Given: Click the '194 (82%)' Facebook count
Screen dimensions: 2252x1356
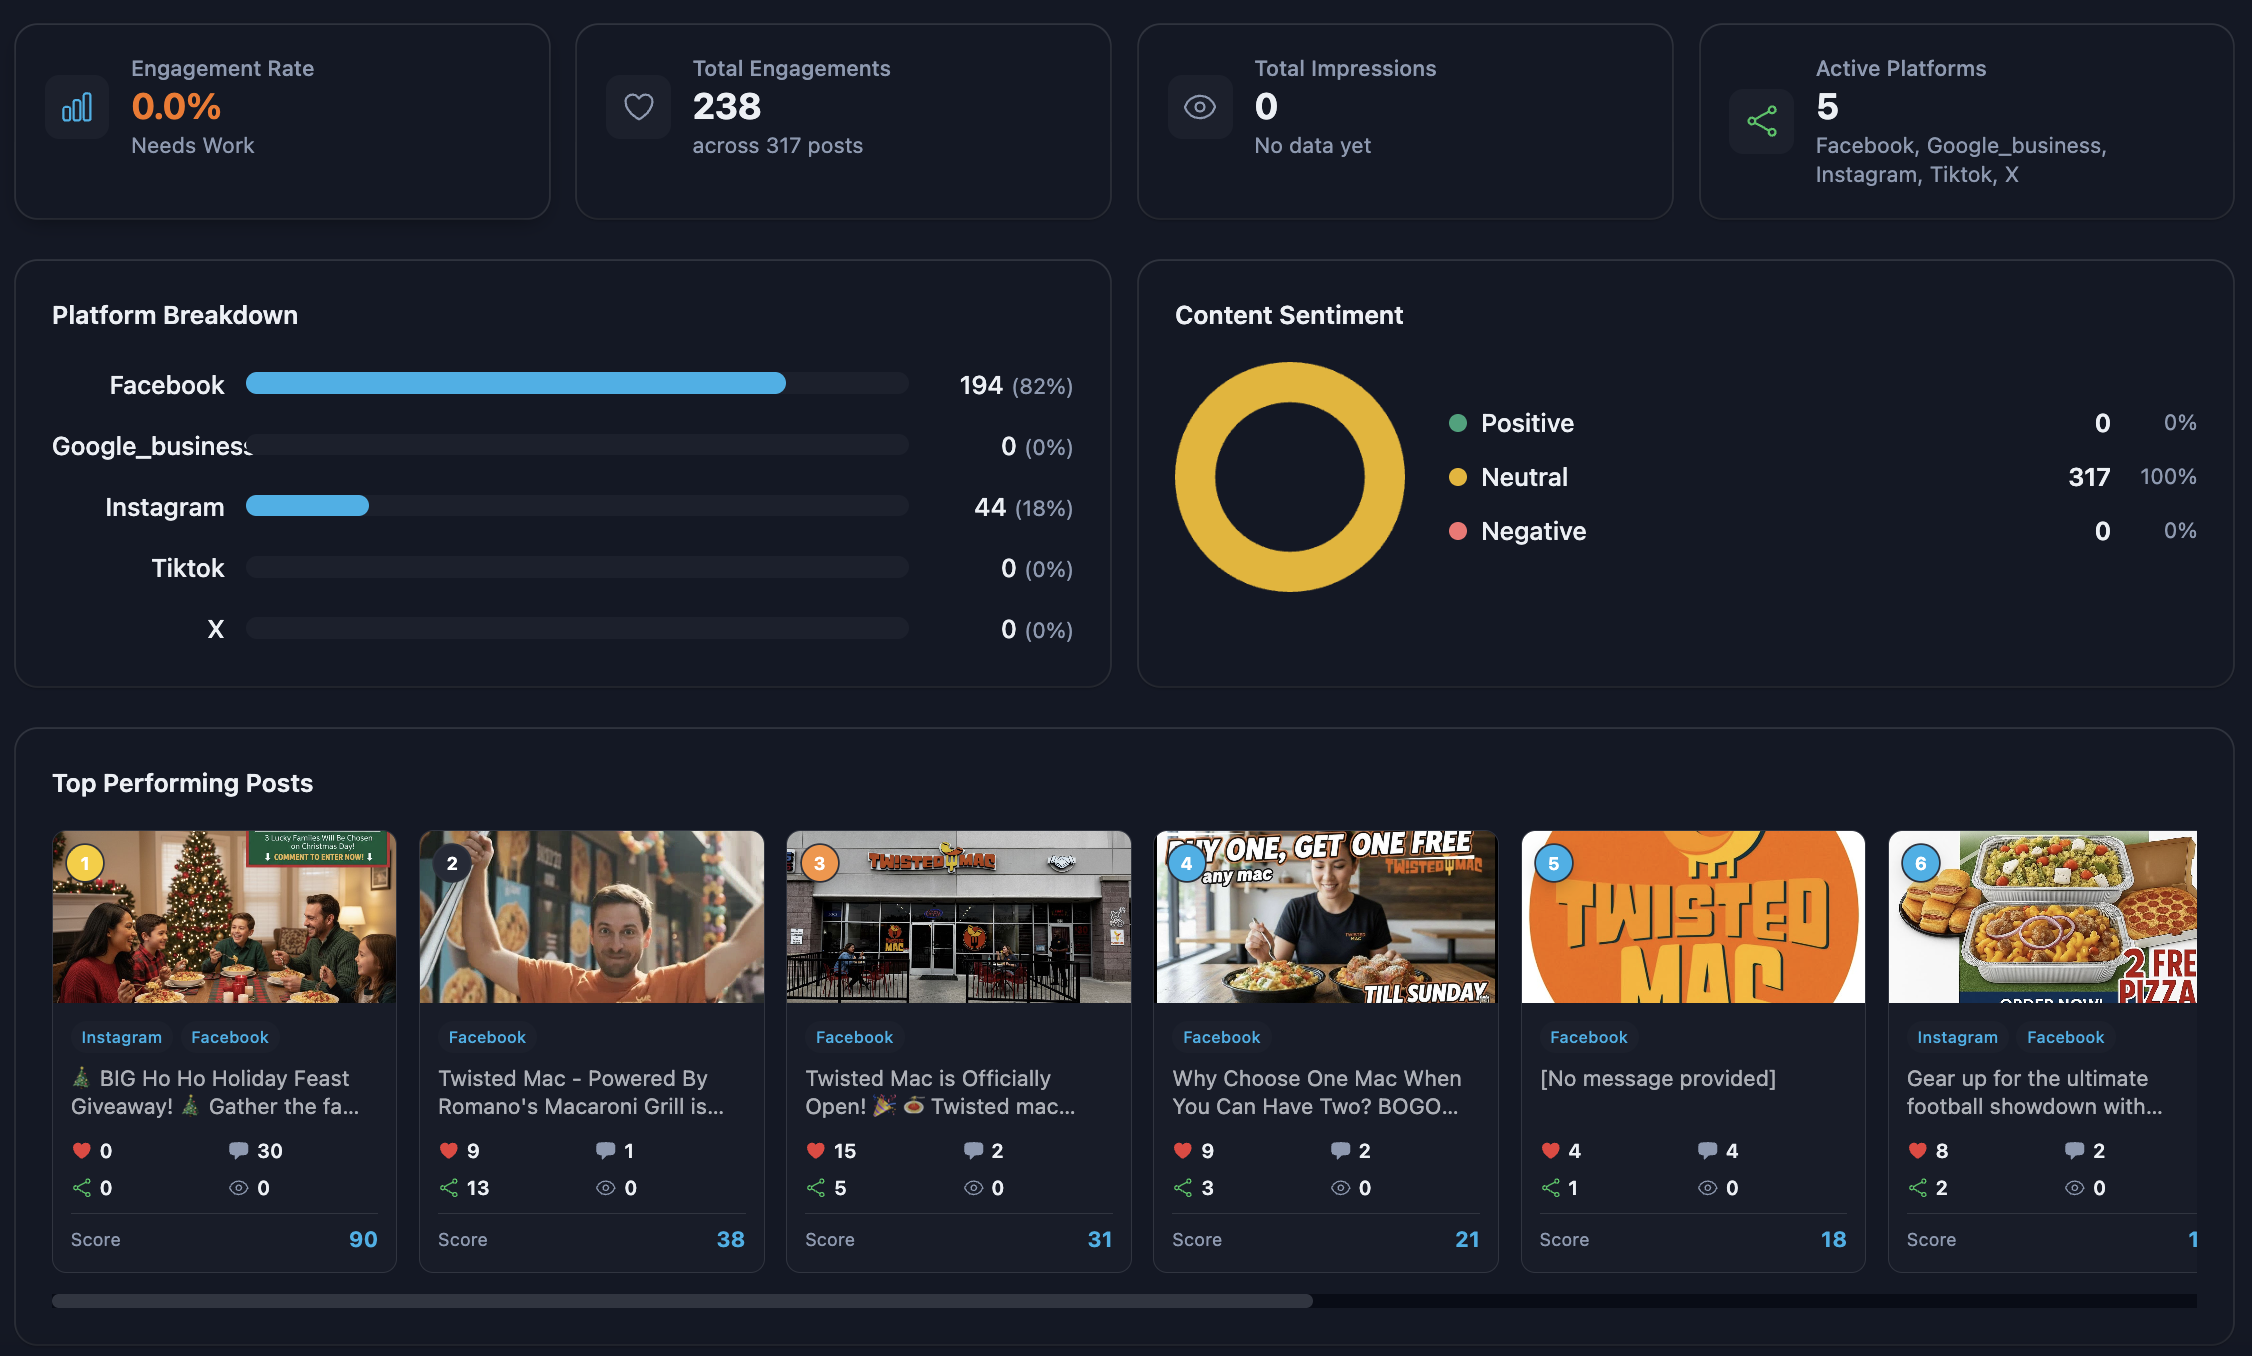Looking at the screenshot, I should tap(1016, 385).
